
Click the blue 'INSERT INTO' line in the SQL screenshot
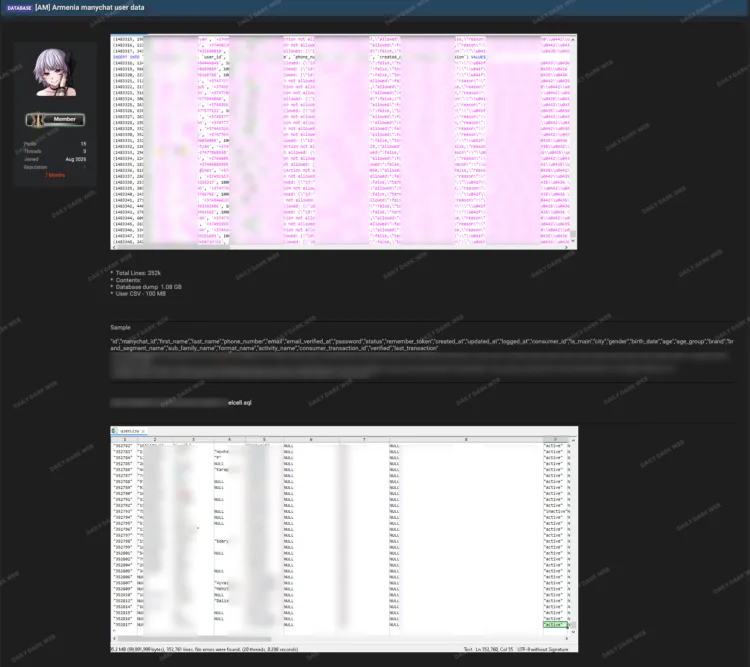pyautogui.click(x=299, y=57)
